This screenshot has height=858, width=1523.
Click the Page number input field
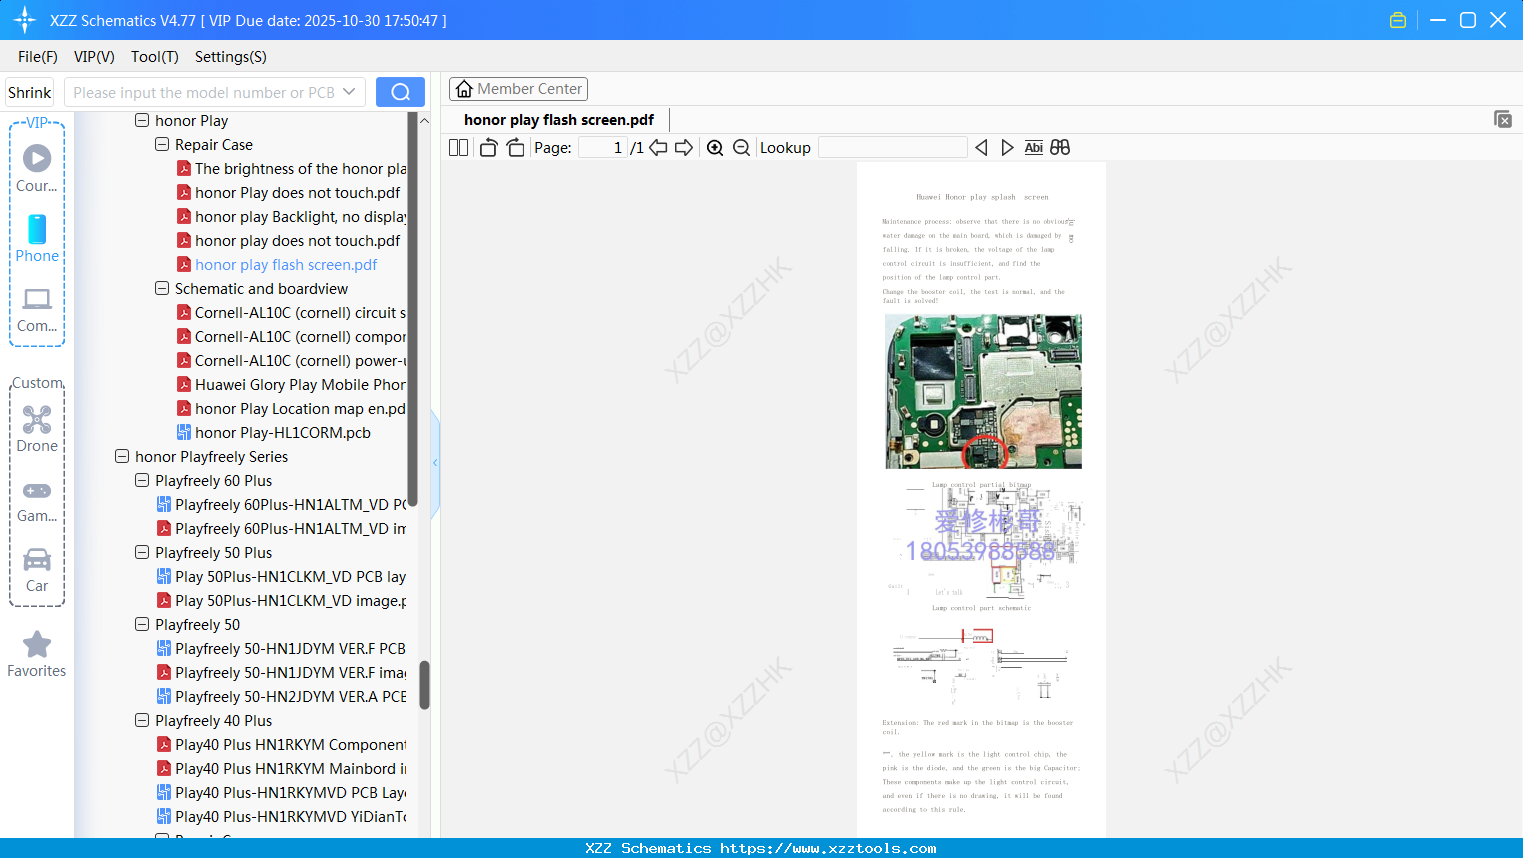pos(603,148)
